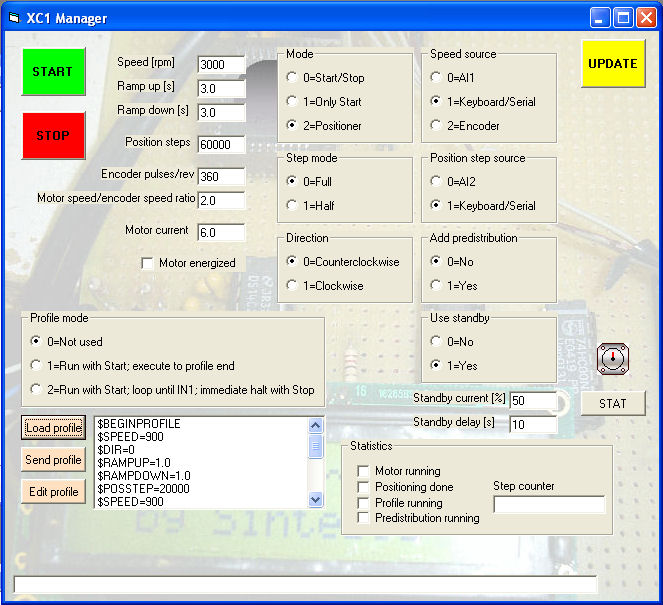Click the Speed [rpm] input field
The width and height of the screenshot is (663, 605).
click(x=221, y=65)
